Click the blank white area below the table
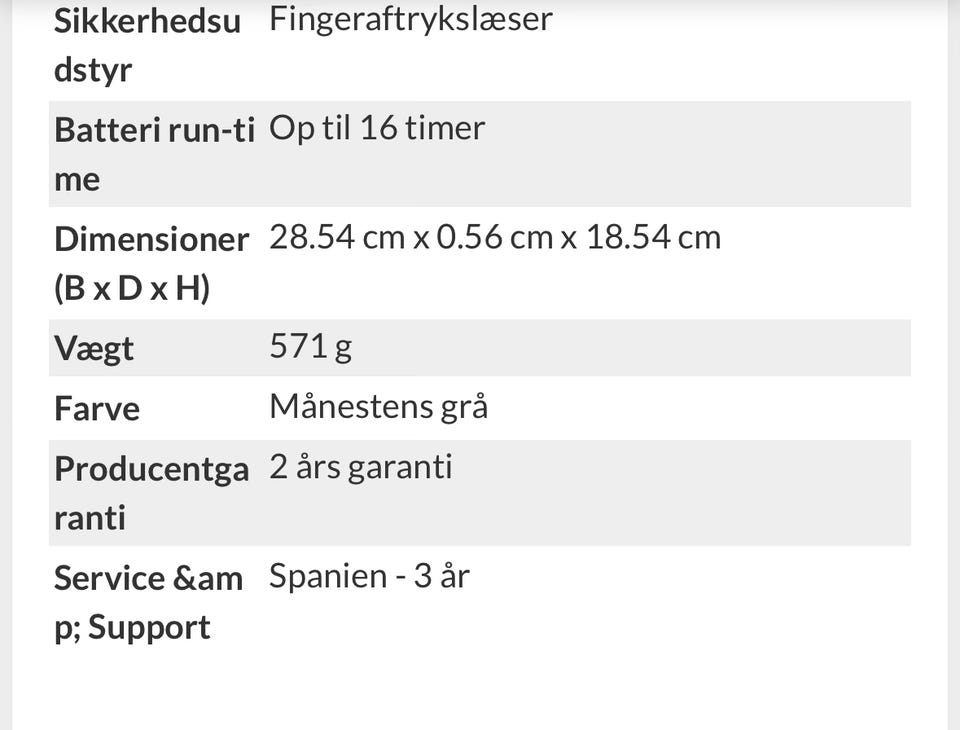 [x=480, y=690]
